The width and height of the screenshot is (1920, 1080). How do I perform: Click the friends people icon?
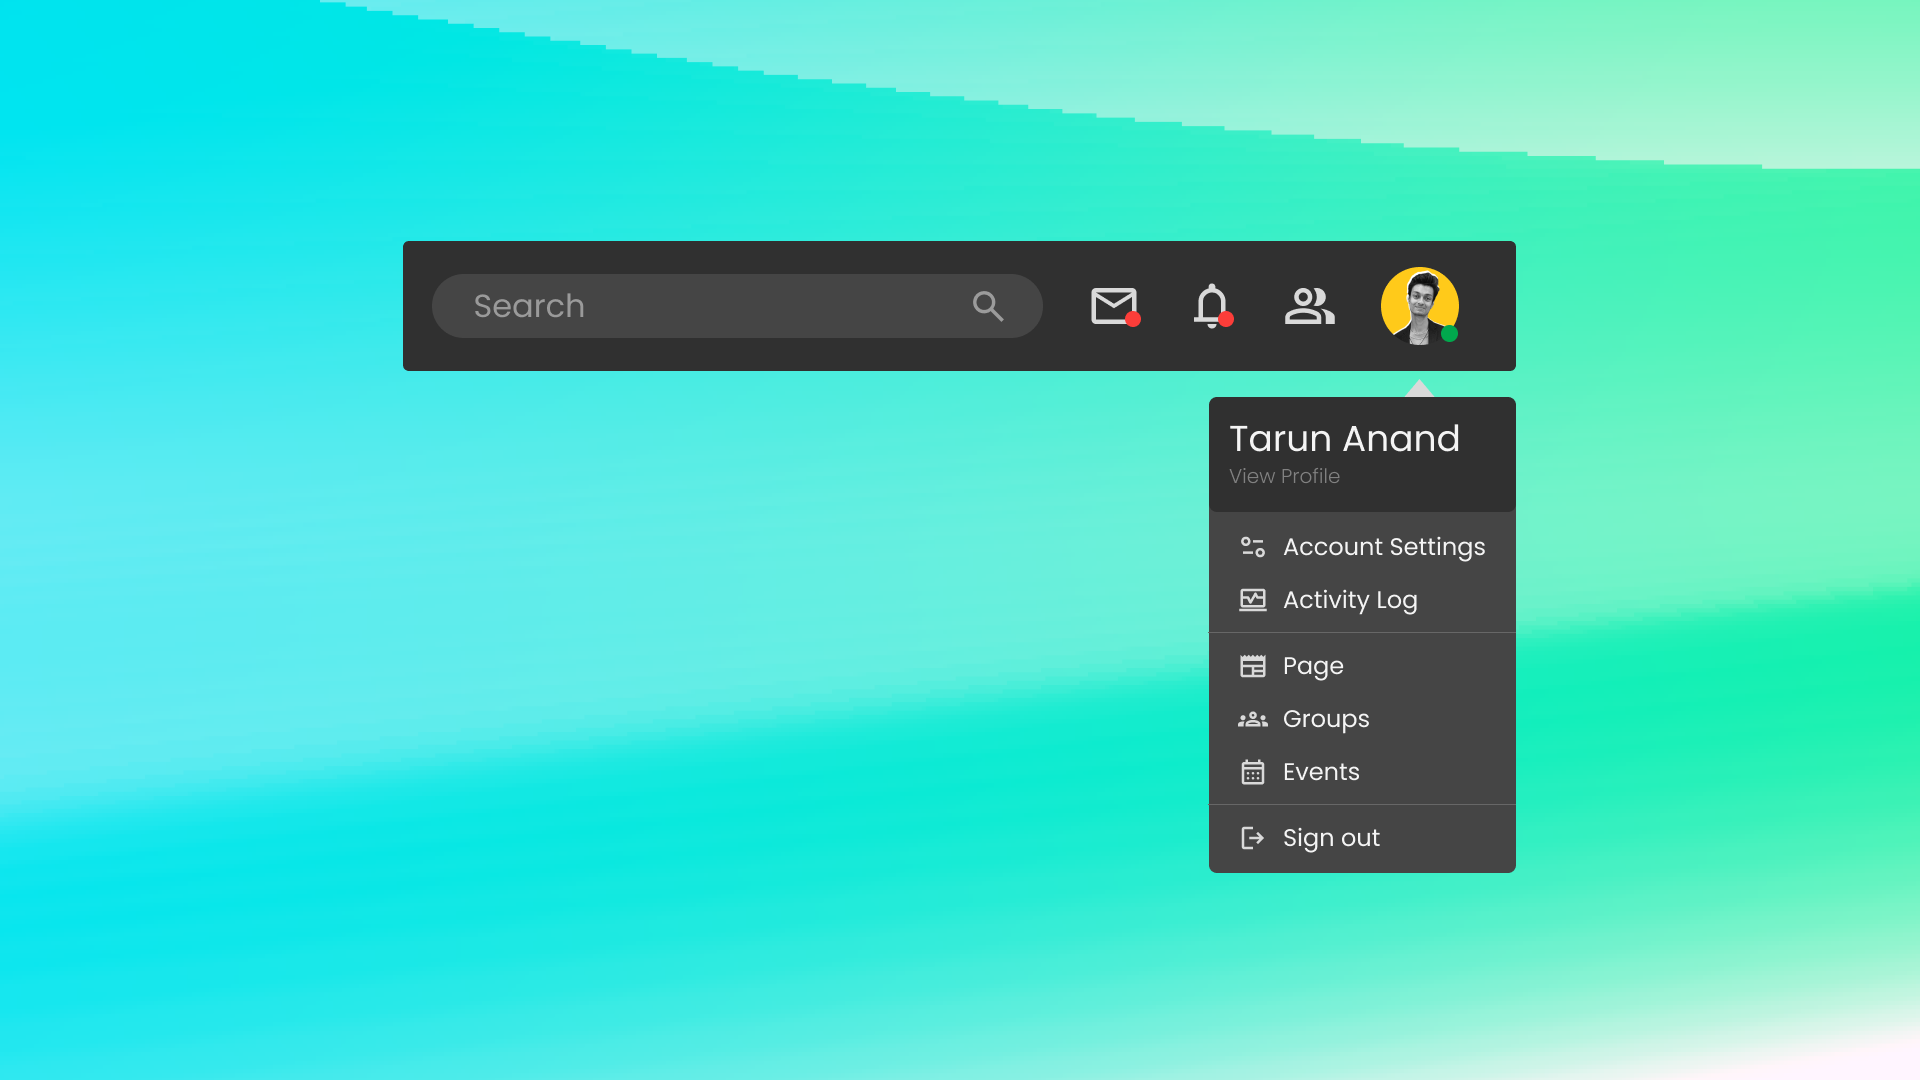tap(1309, 306)
